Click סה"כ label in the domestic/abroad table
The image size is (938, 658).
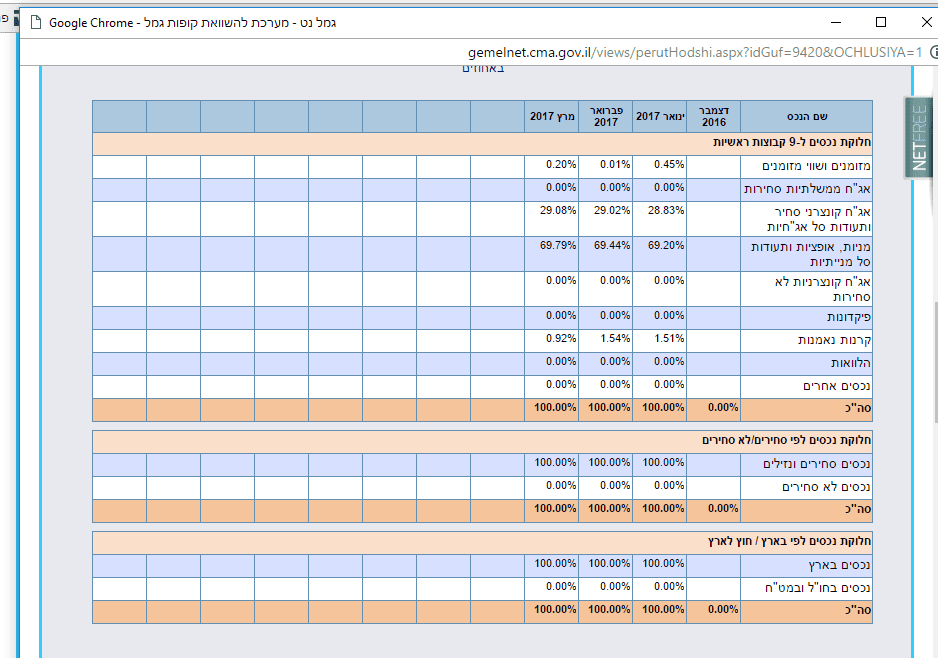(858, 611)
